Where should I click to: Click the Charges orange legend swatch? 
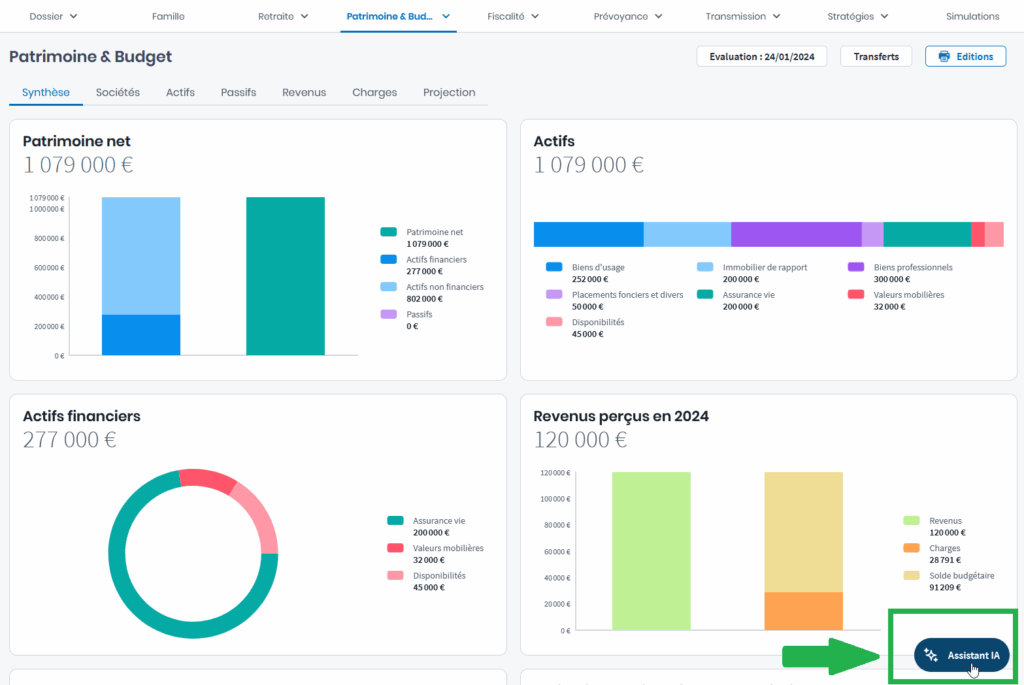point(911,548)
